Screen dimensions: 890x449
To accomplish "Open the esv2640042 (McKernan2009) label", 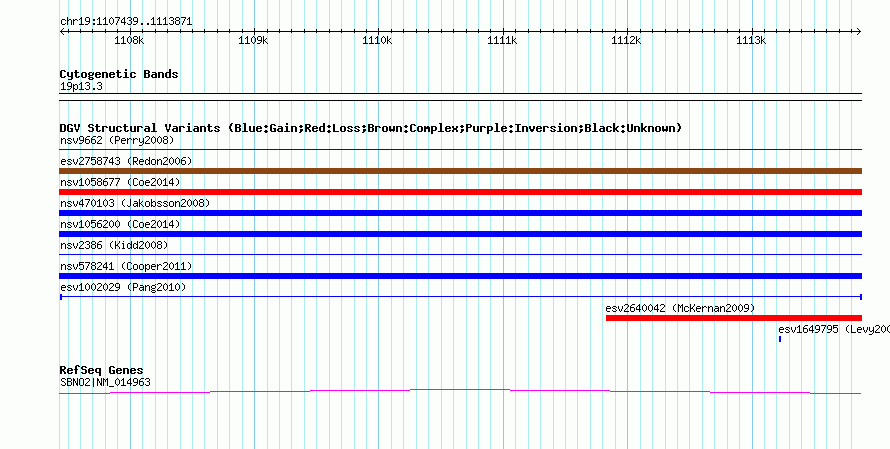I will point(681,308).
